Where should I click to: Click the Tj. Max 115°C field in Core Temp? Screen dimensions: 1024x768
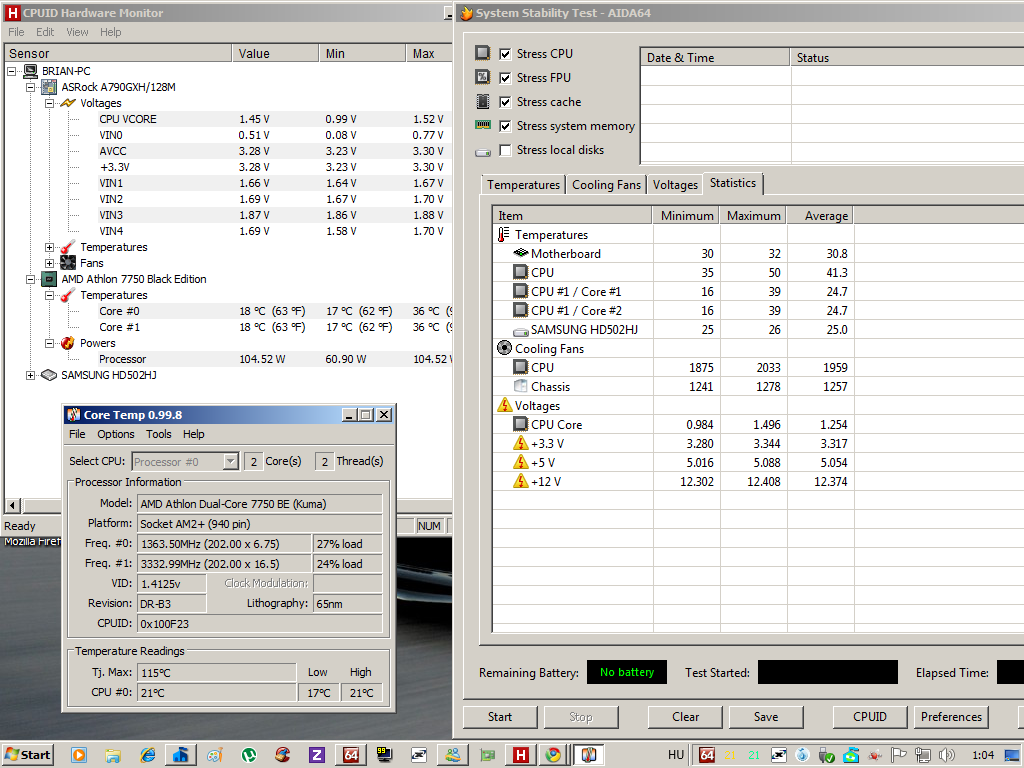pos(216,673)
